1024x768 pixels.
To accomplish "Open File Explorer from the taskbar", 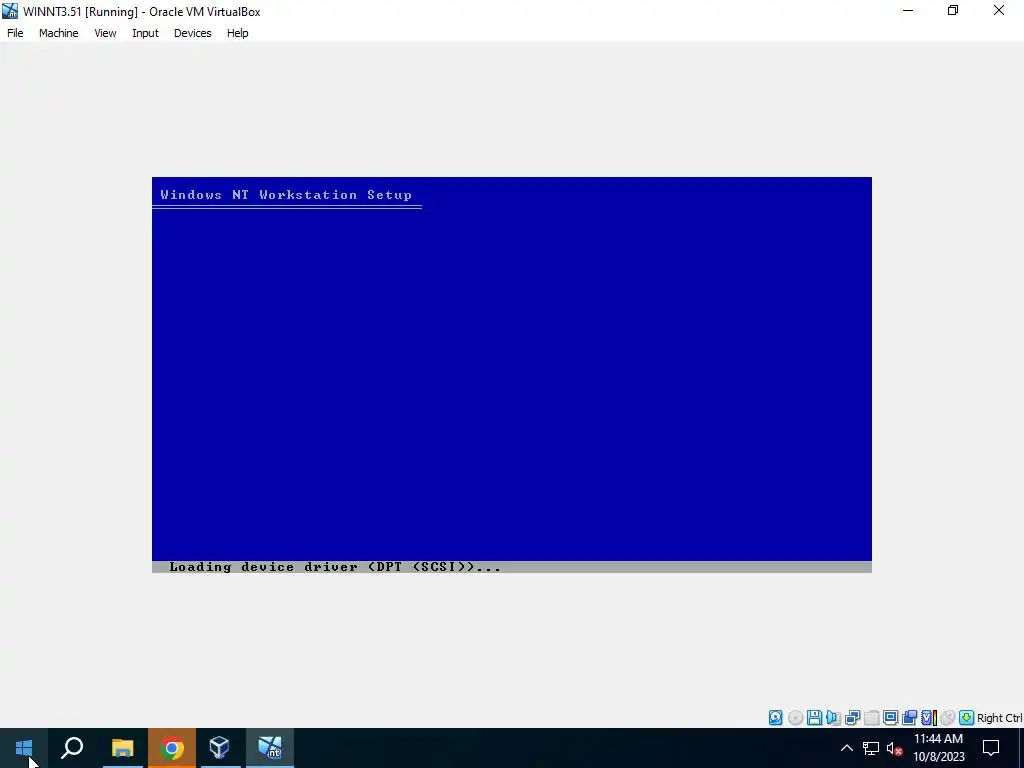I will coord(122,748).
